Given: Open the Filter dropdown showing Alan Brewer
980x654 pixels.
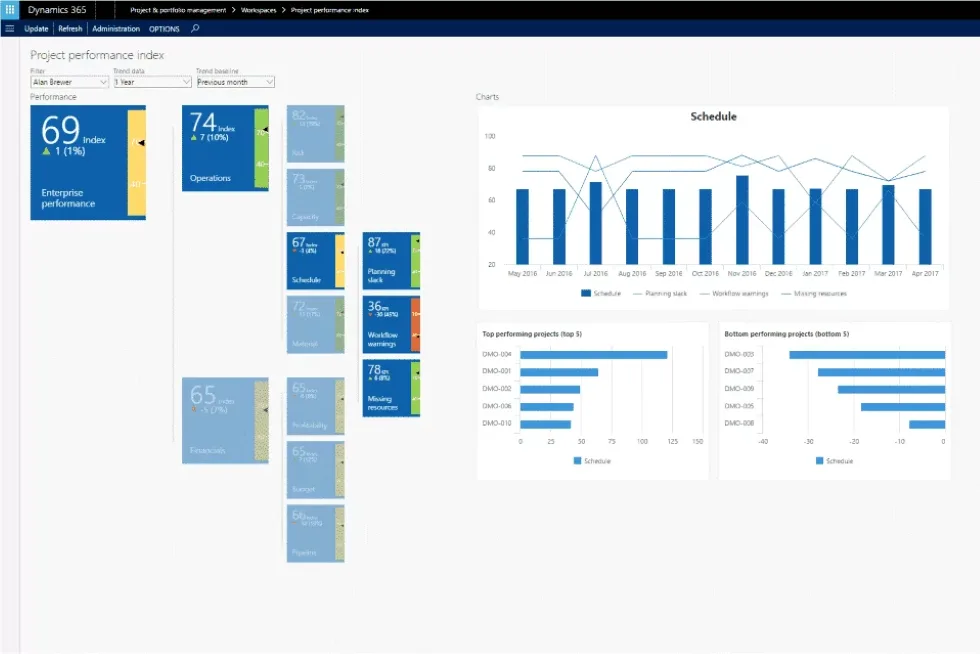Looking at the screenshot, I should pyautogui.click(x=69, y=82).
